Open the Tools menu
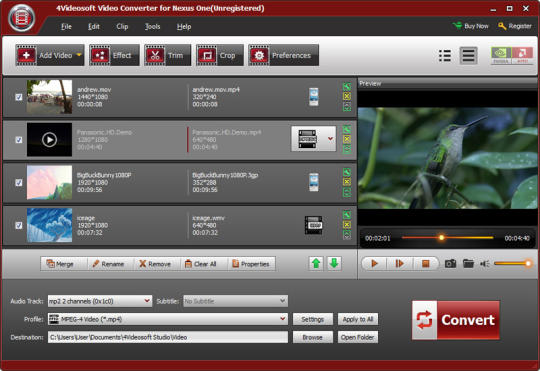The height and width of the screenshot is (371, 540). (152, 27)
